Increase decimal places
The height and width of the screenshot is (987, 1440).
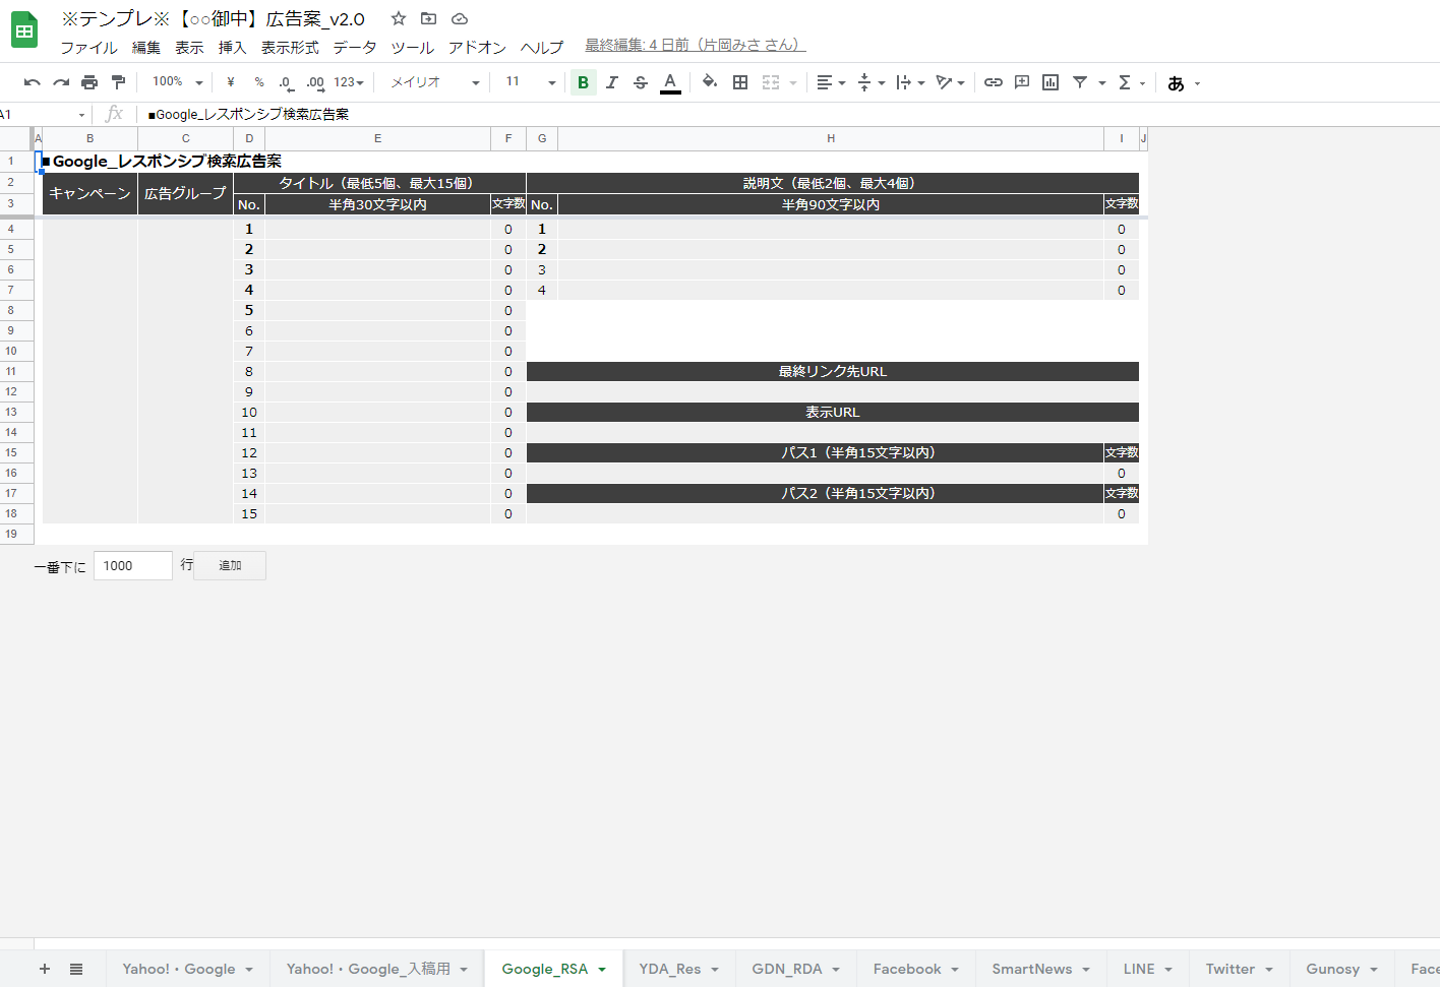pos(315,83)
